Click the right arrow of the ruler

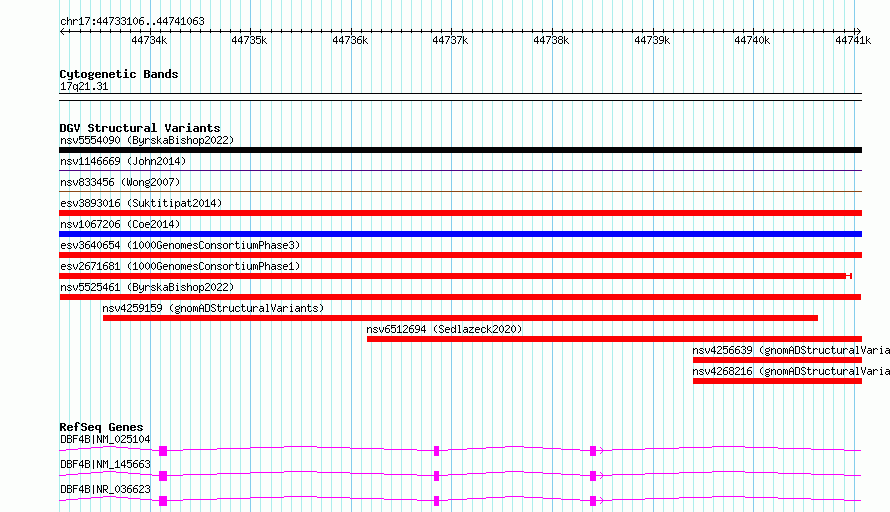click(x=858, y=31)
